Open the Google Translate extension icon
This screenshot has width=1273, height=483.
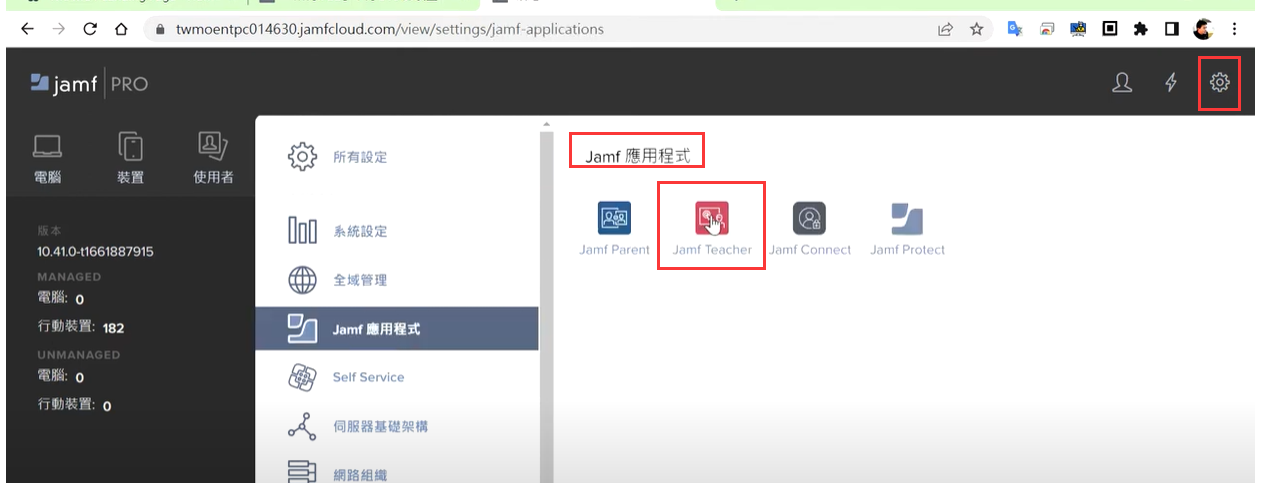1014,29
